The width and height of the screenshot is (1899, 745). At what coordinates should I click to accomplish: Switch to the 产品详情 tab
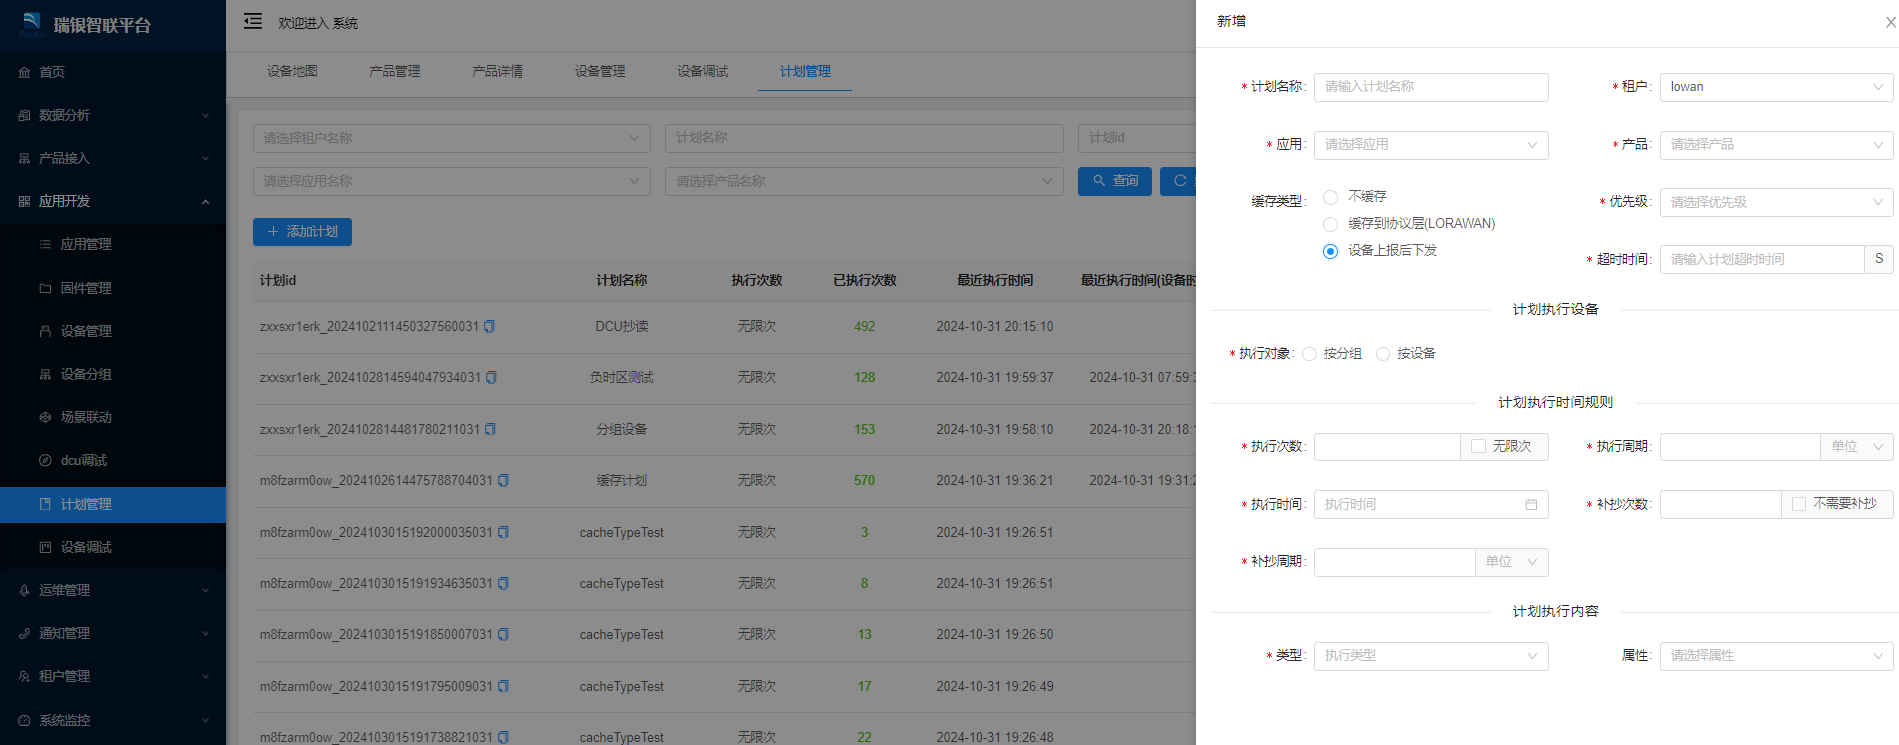[497, 71]
